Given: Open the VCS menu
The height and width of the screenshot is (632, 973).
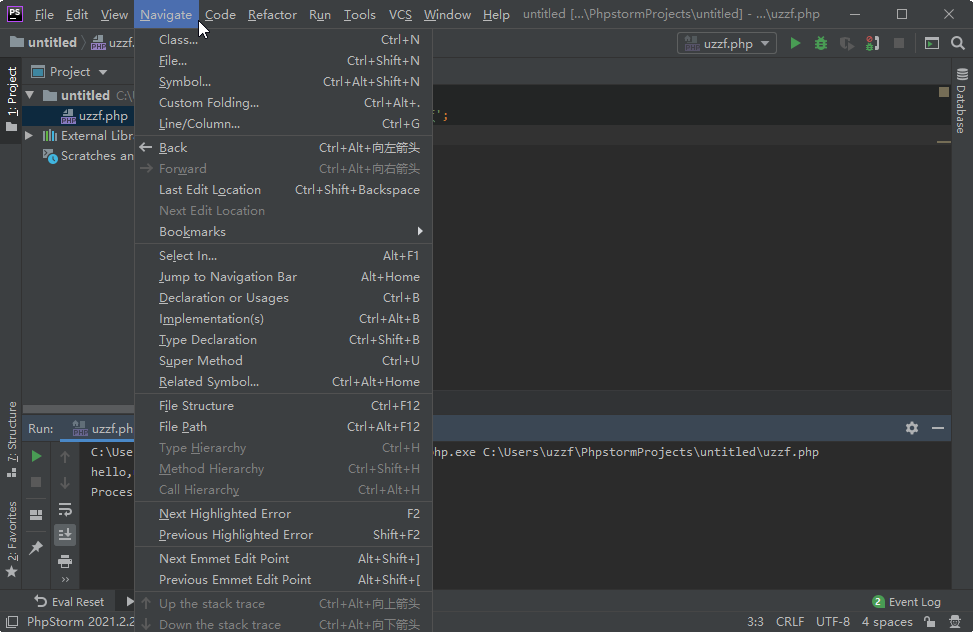Looking at the screenshot, I should pos(400,14).
